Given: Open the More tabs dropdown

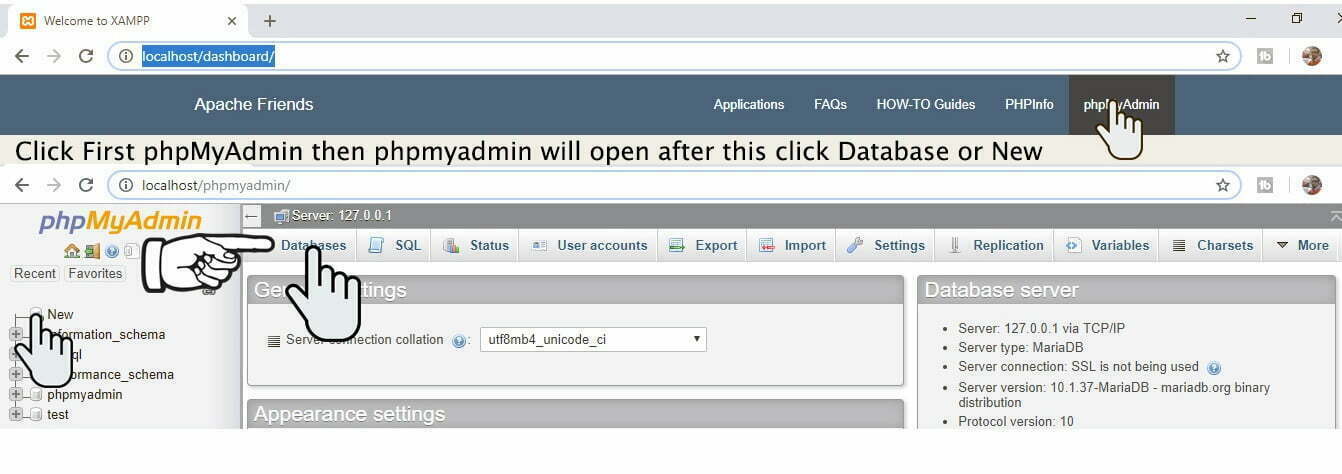Looking at the screenshot, I should point(1302,245).
